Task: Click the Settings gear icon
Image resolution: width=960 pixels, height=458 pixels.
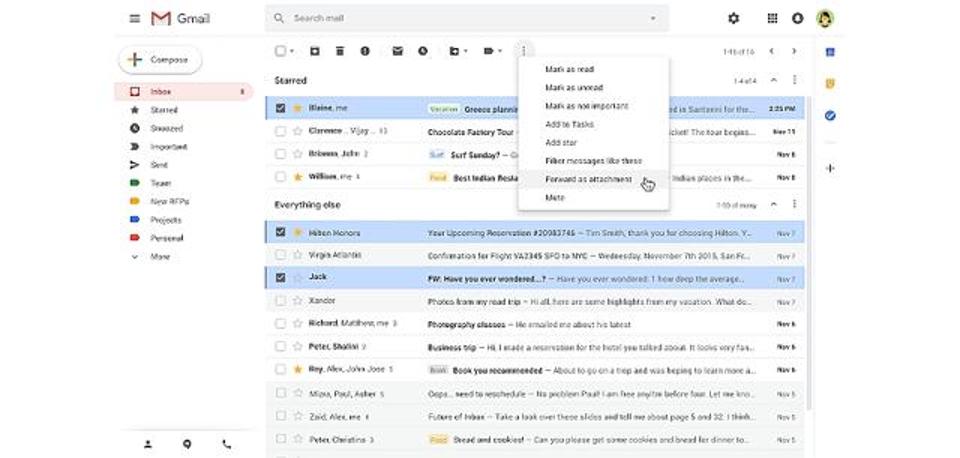Action: click(x=734, y=18)
